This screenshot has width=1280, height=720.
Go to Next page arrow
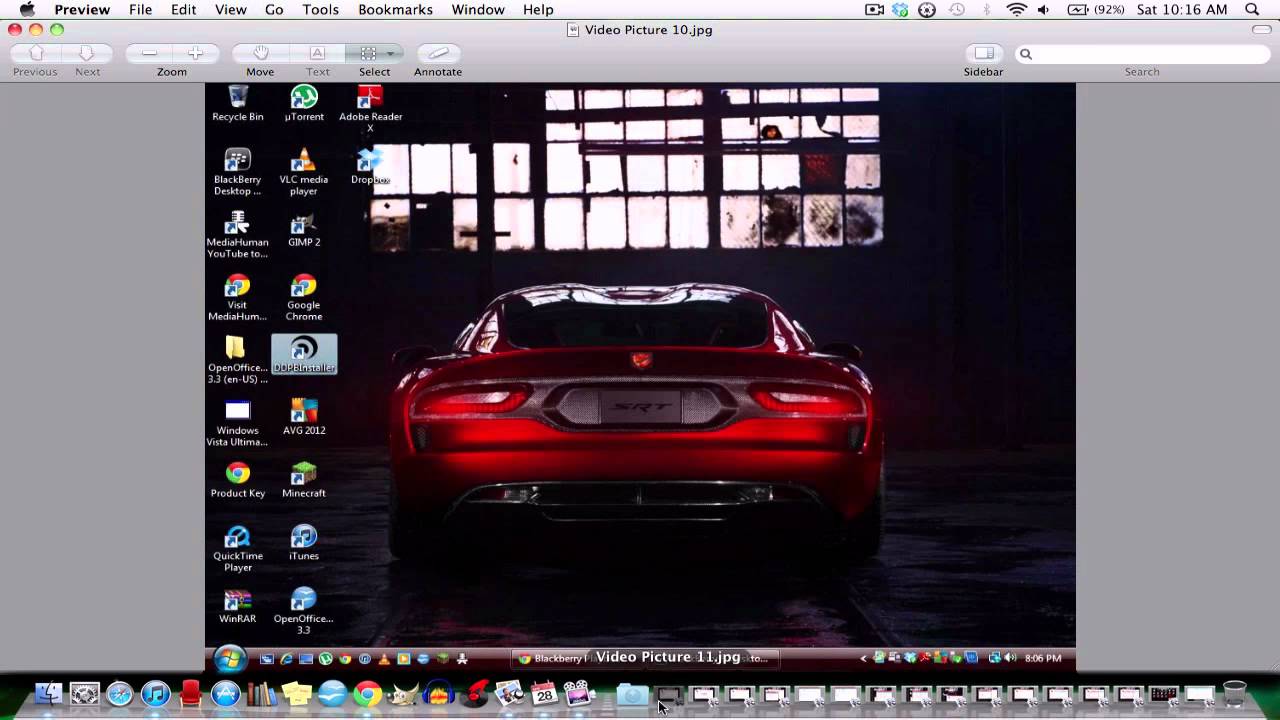coord(87,53)
